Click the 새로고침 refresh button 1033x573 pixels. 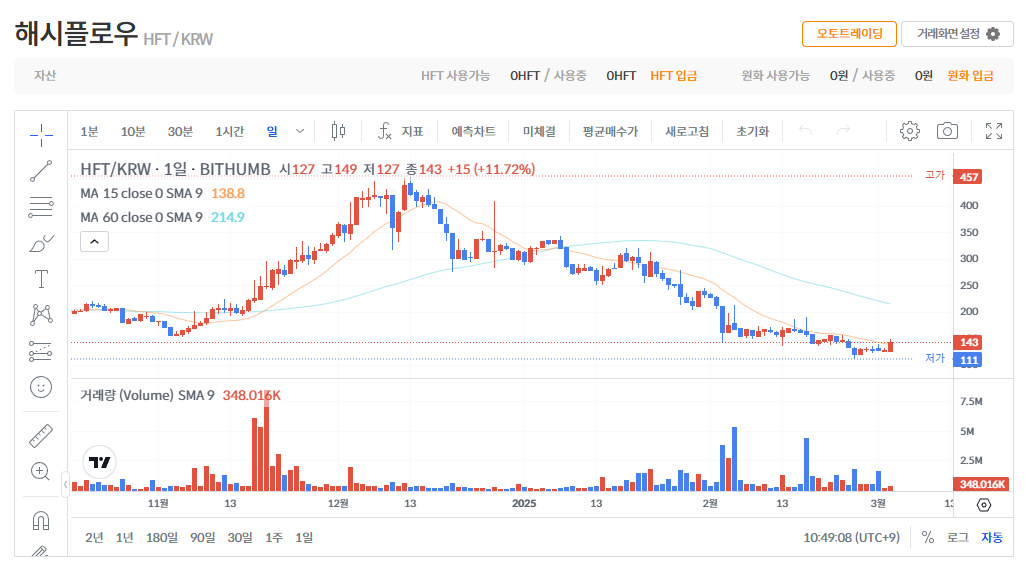(x=686, y=131)
